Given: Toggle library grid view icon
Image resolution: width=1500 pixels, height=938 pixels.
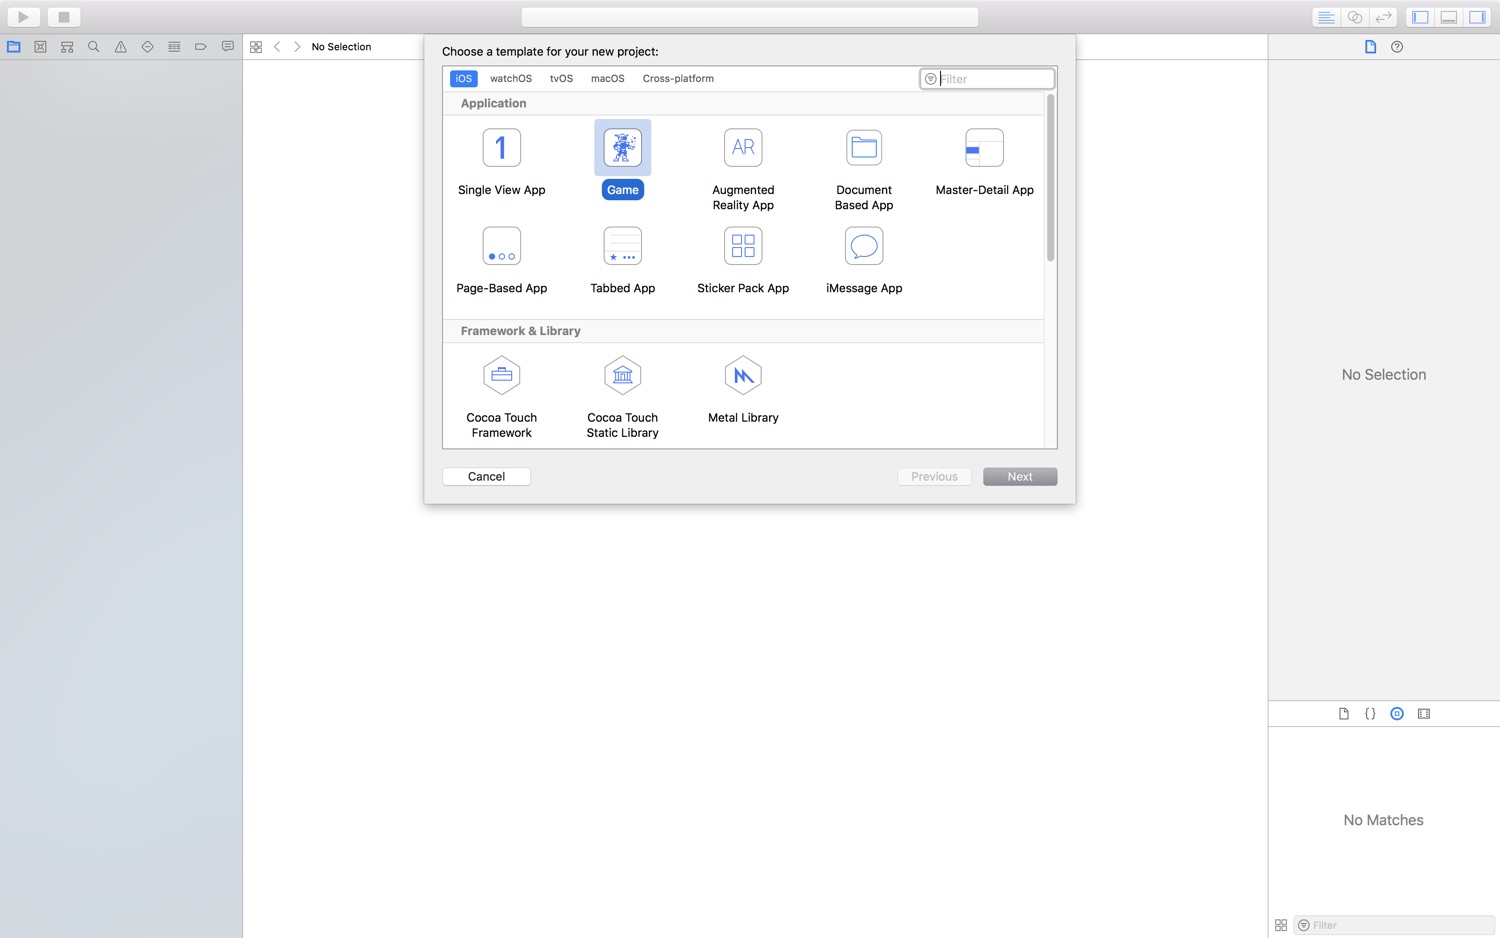Looking at the screenshot, I should coord(1281,925).
